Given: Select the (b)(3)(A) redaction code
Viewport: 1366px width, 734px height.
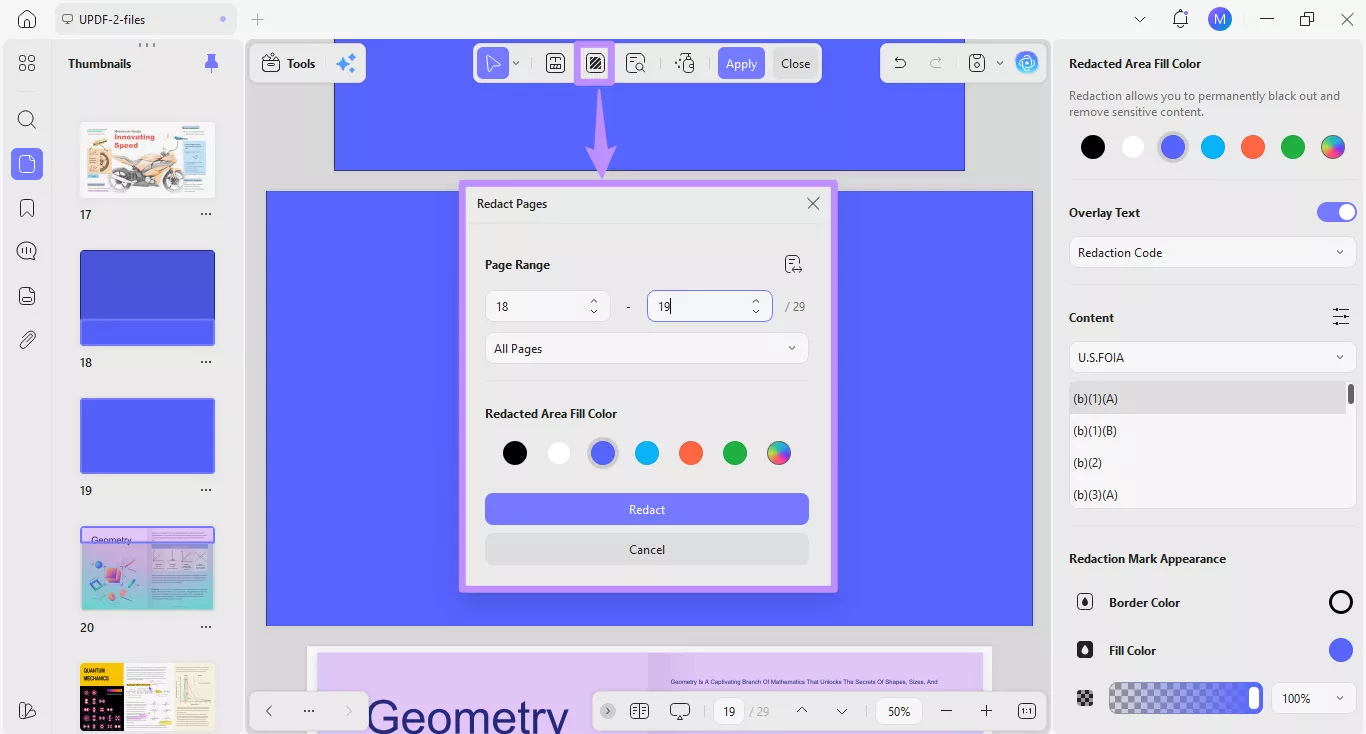Looking at the screenshot, I should coord(1207,494).
